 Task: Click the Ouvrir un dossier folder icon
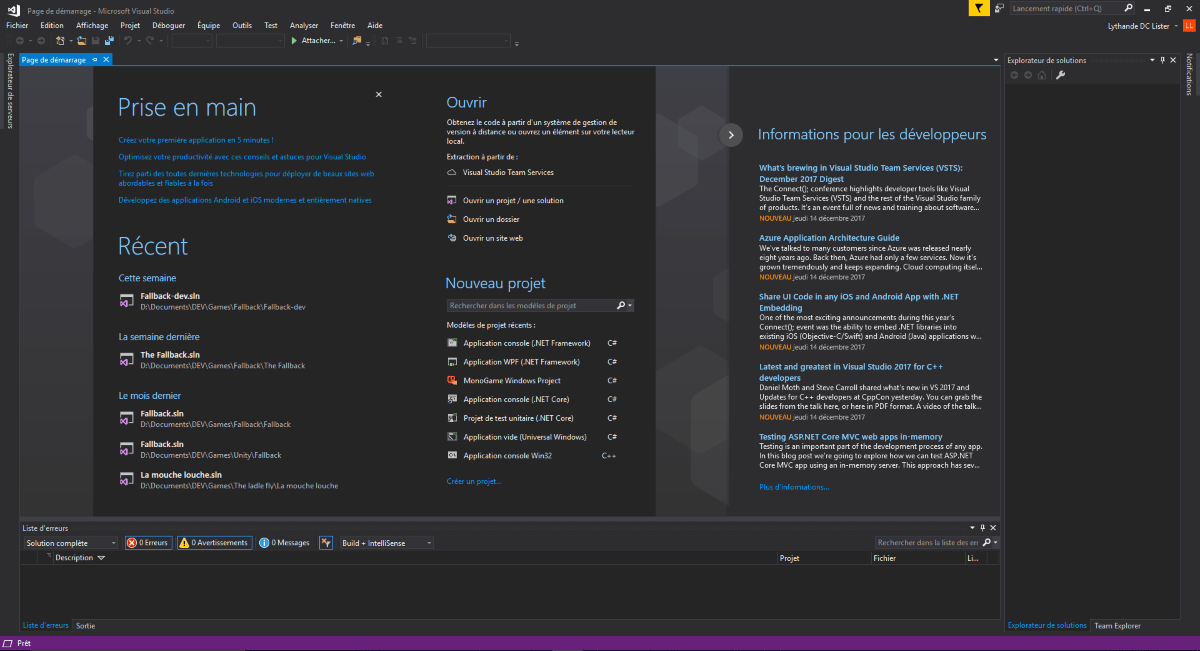point(452,219)
